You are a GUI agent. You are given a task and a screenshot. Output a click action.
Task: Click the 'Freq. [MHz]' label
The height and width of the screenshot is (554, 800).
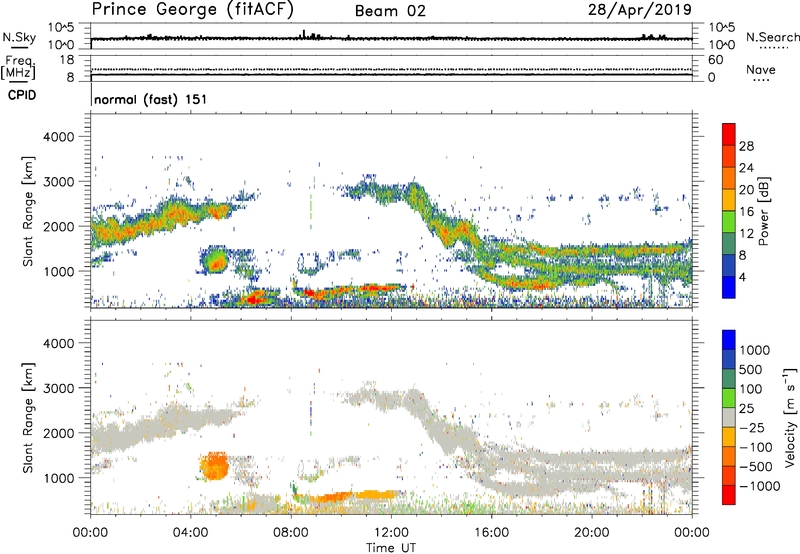tap(18, 67)
